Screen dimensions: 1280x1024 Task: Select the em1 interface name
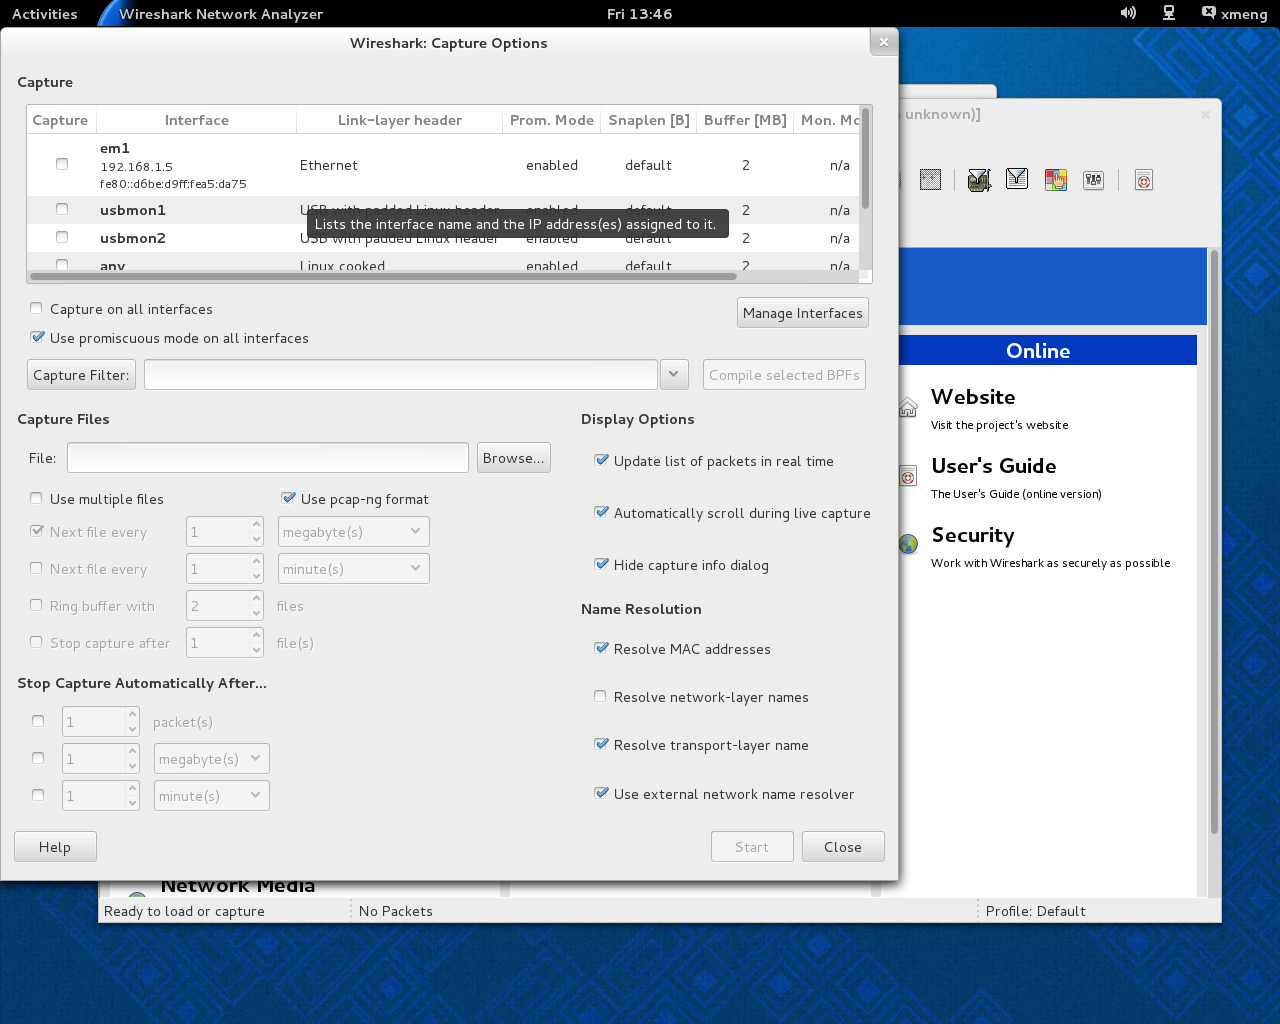point(115,148)
